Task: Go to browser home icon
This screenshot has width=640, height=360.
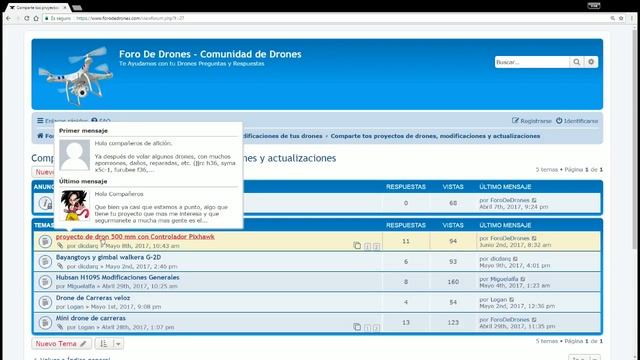Action: coord(36,18)
